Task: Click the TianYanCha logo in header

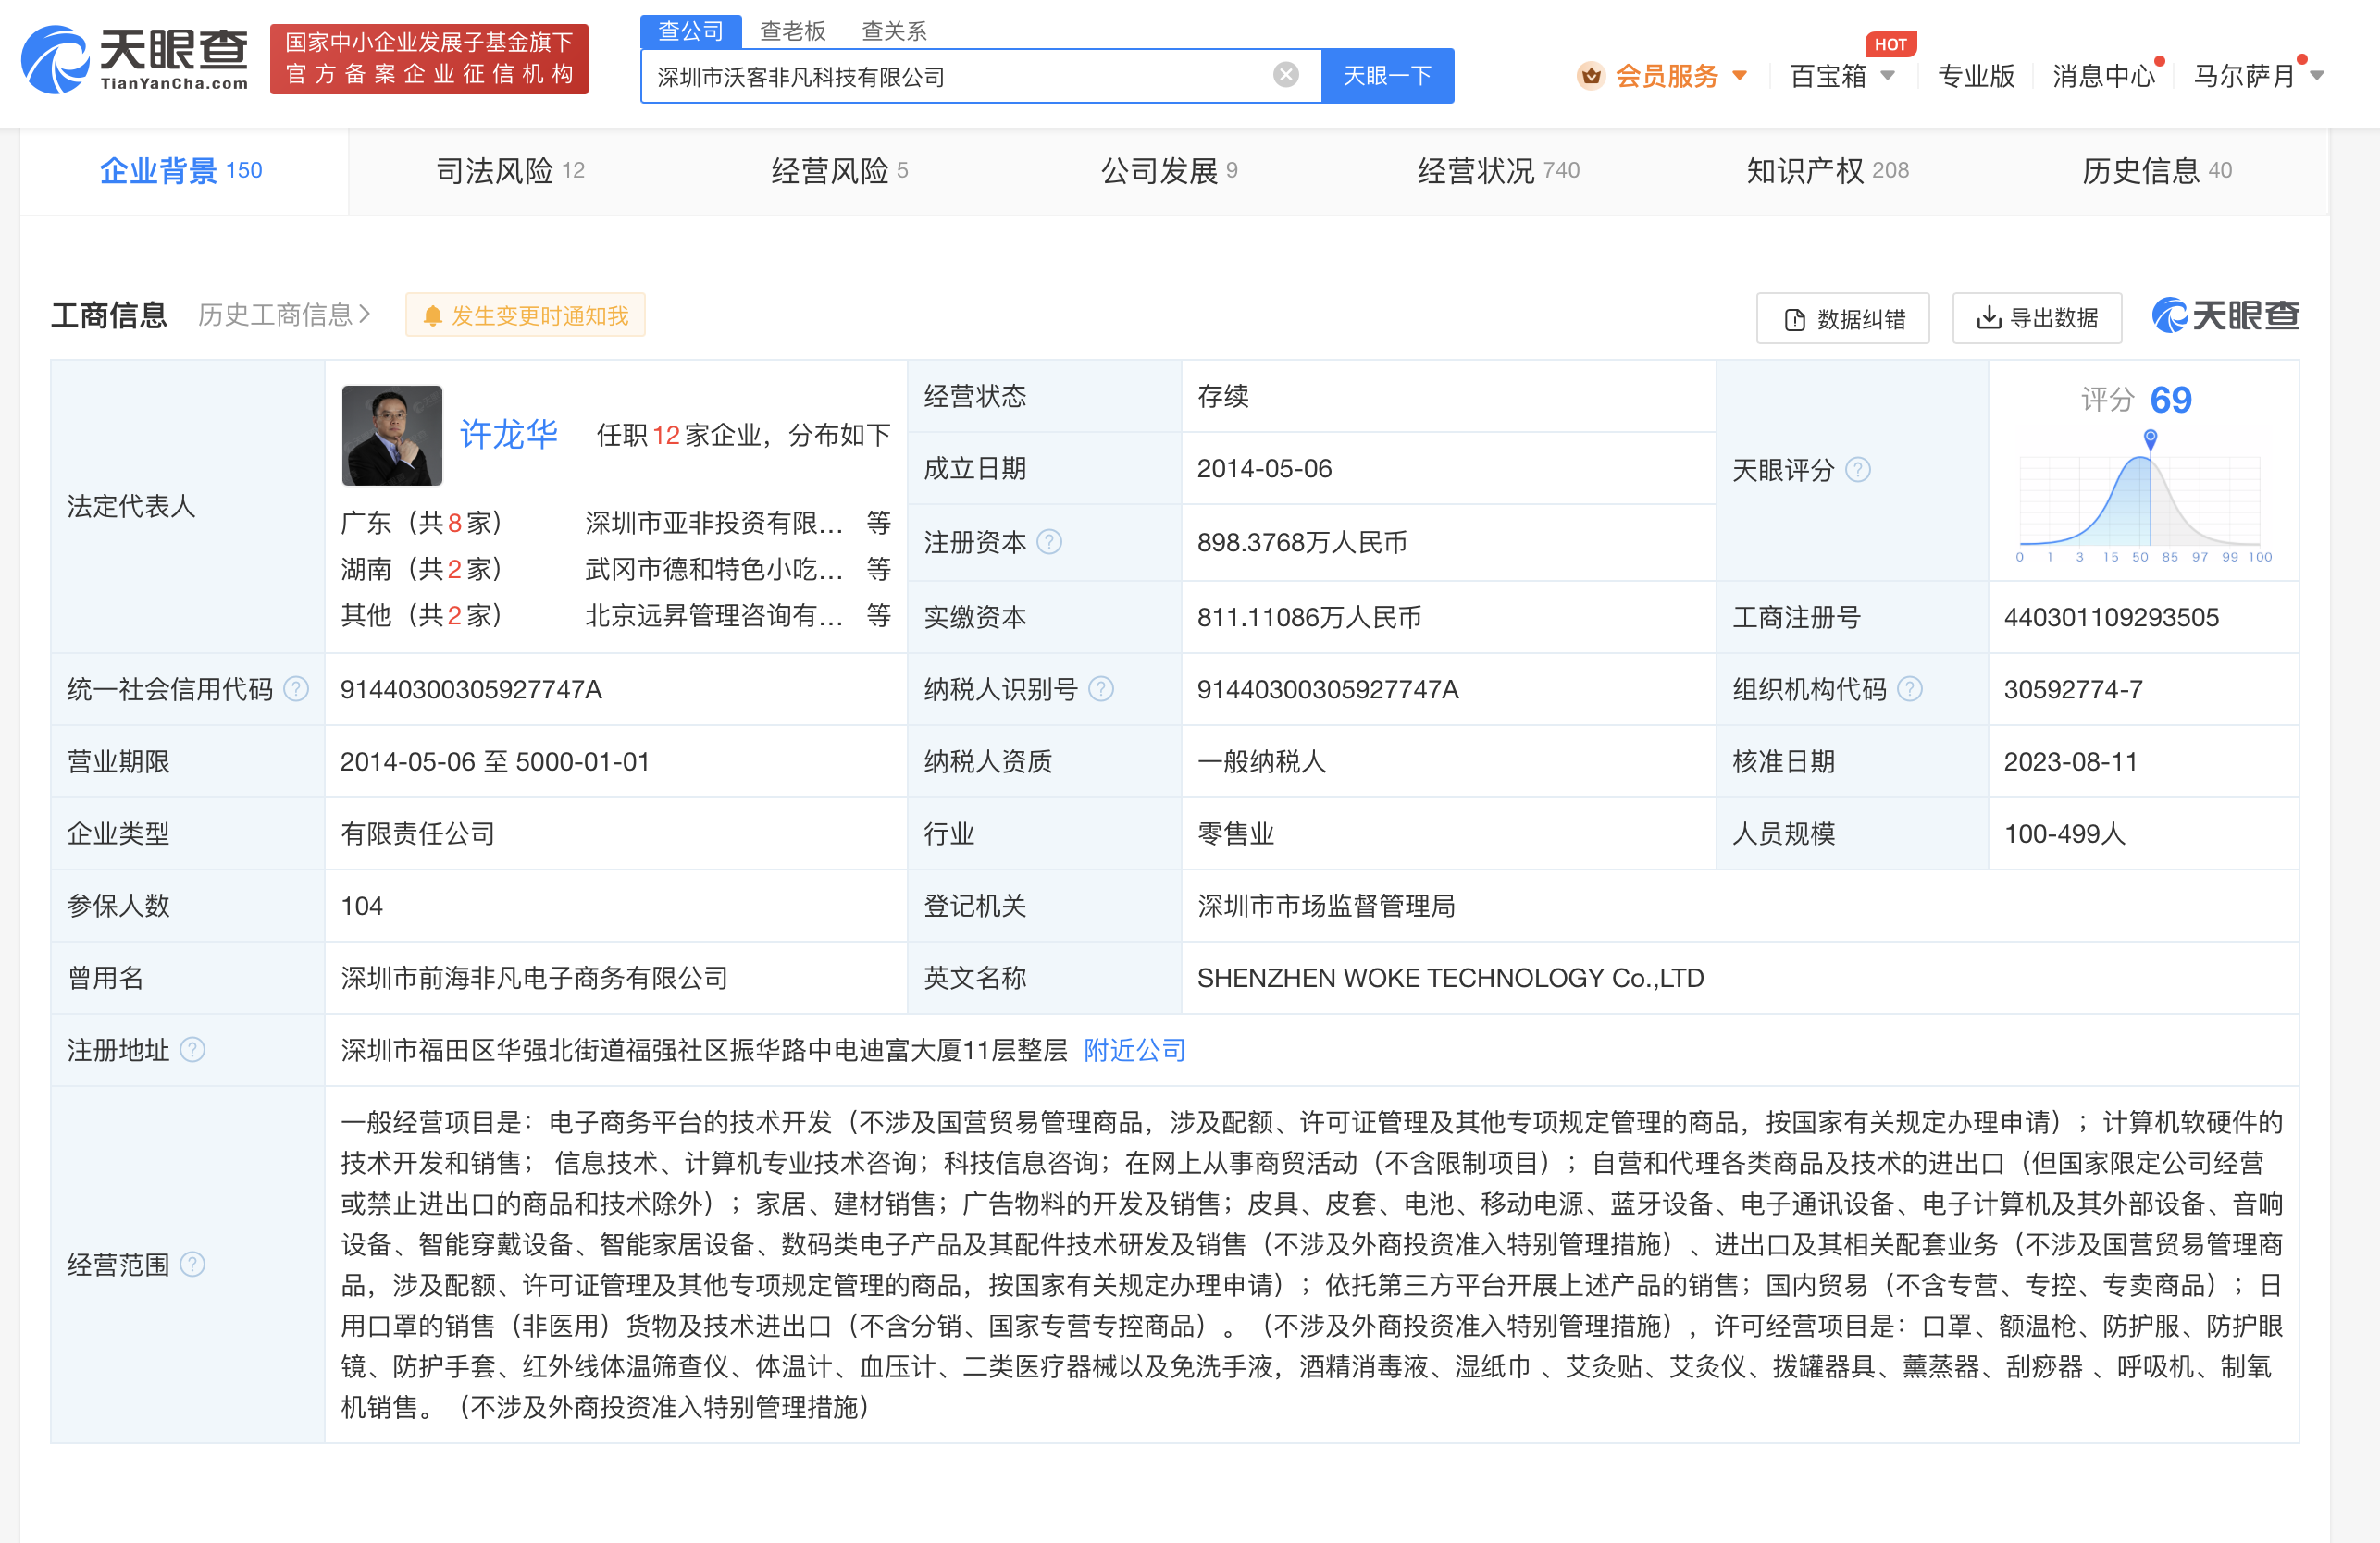Action: click(x=136, y=60)
